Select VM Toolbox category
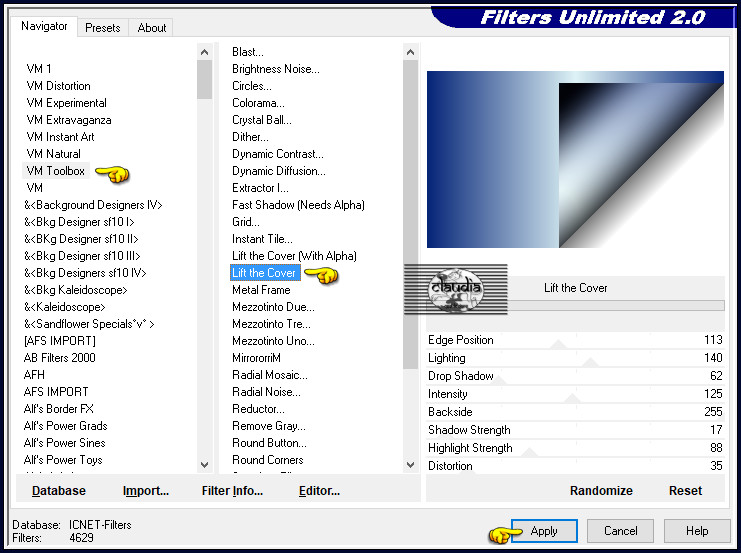This screenshot has height=553, width=741. point(56,171)
